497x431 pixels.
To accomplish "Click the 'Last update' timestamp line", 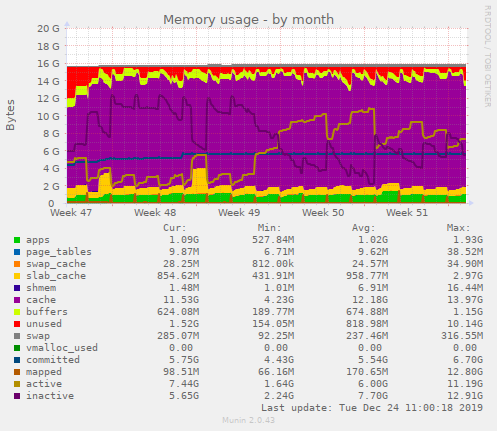I will (372, 408).
